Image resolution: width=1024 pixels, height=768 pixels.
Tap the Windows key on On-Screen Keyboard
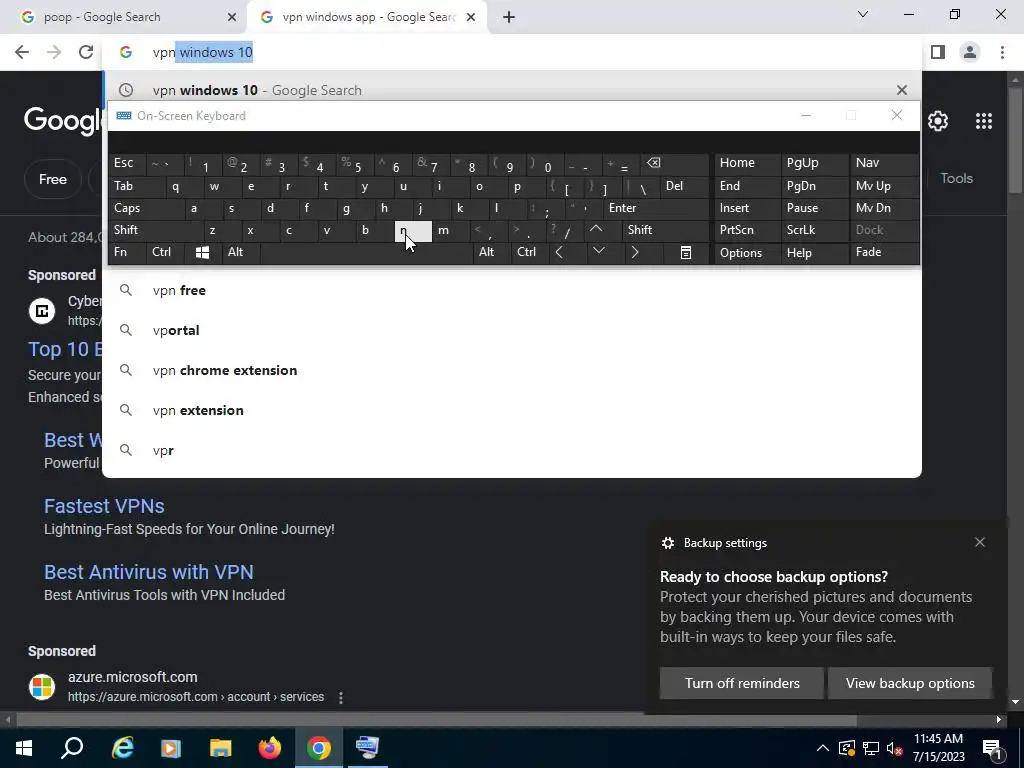click(202, 253)
